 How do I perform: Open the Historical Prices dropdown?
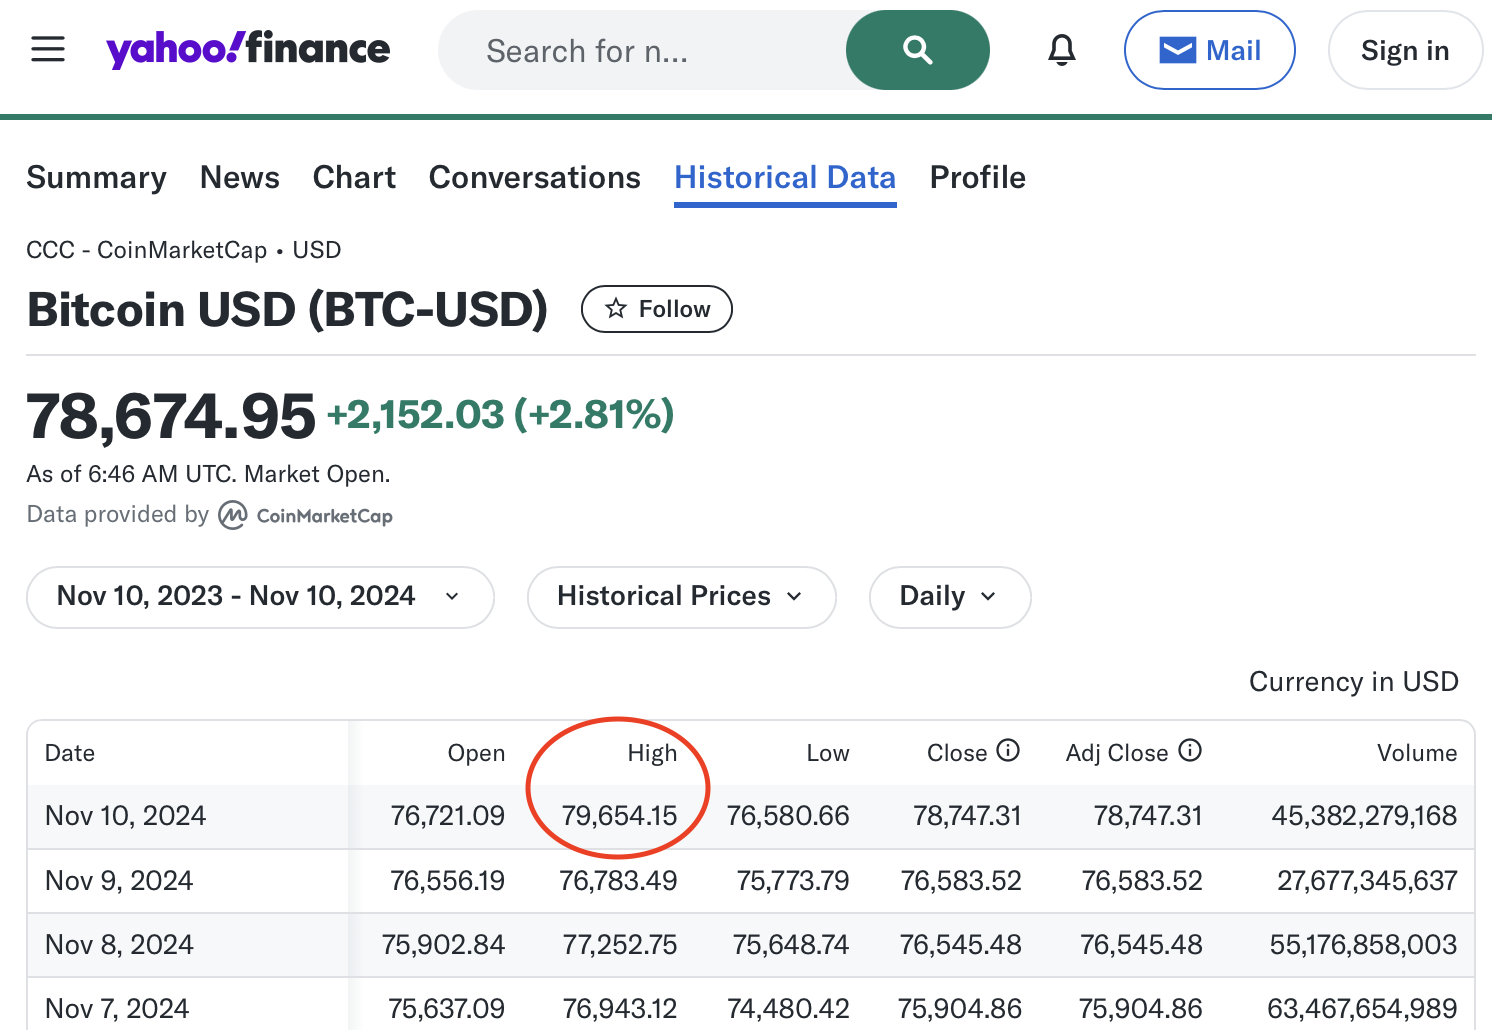681,597
